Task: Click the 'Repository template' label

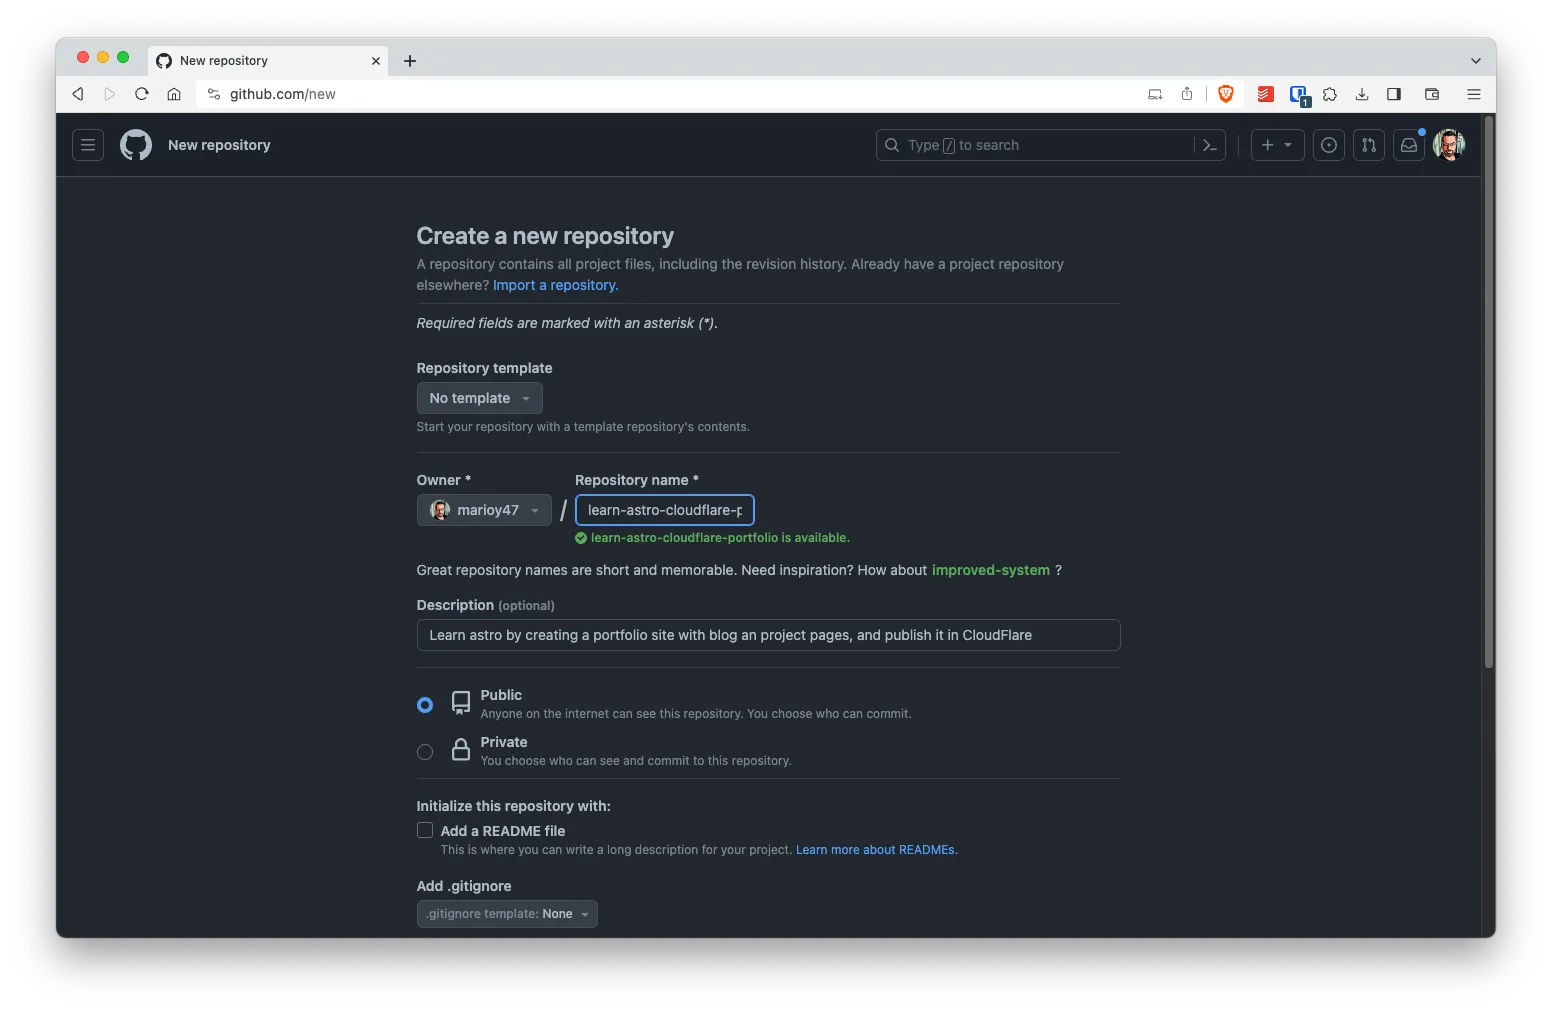Action: (x=485, y=368)
